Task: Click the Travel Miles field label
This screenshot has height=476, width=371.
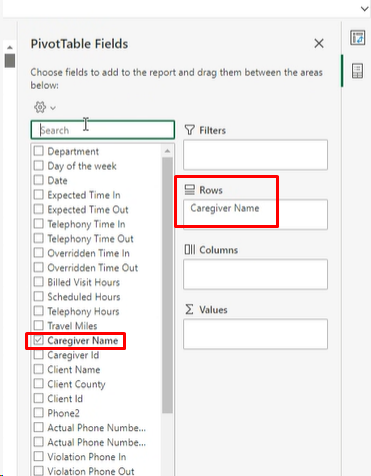Action: pos(72,326)
